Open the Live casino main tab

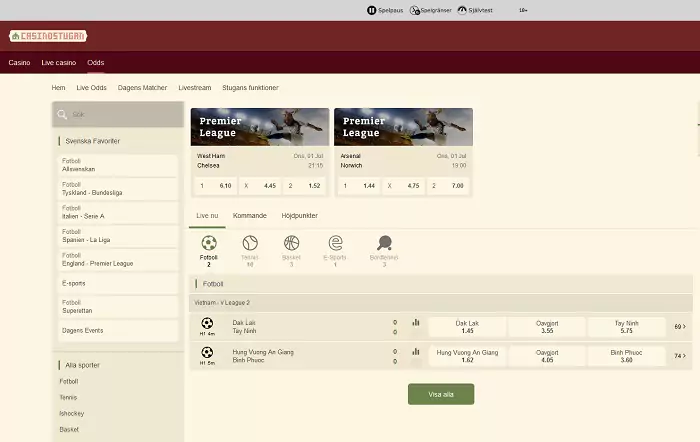(58, 63)
